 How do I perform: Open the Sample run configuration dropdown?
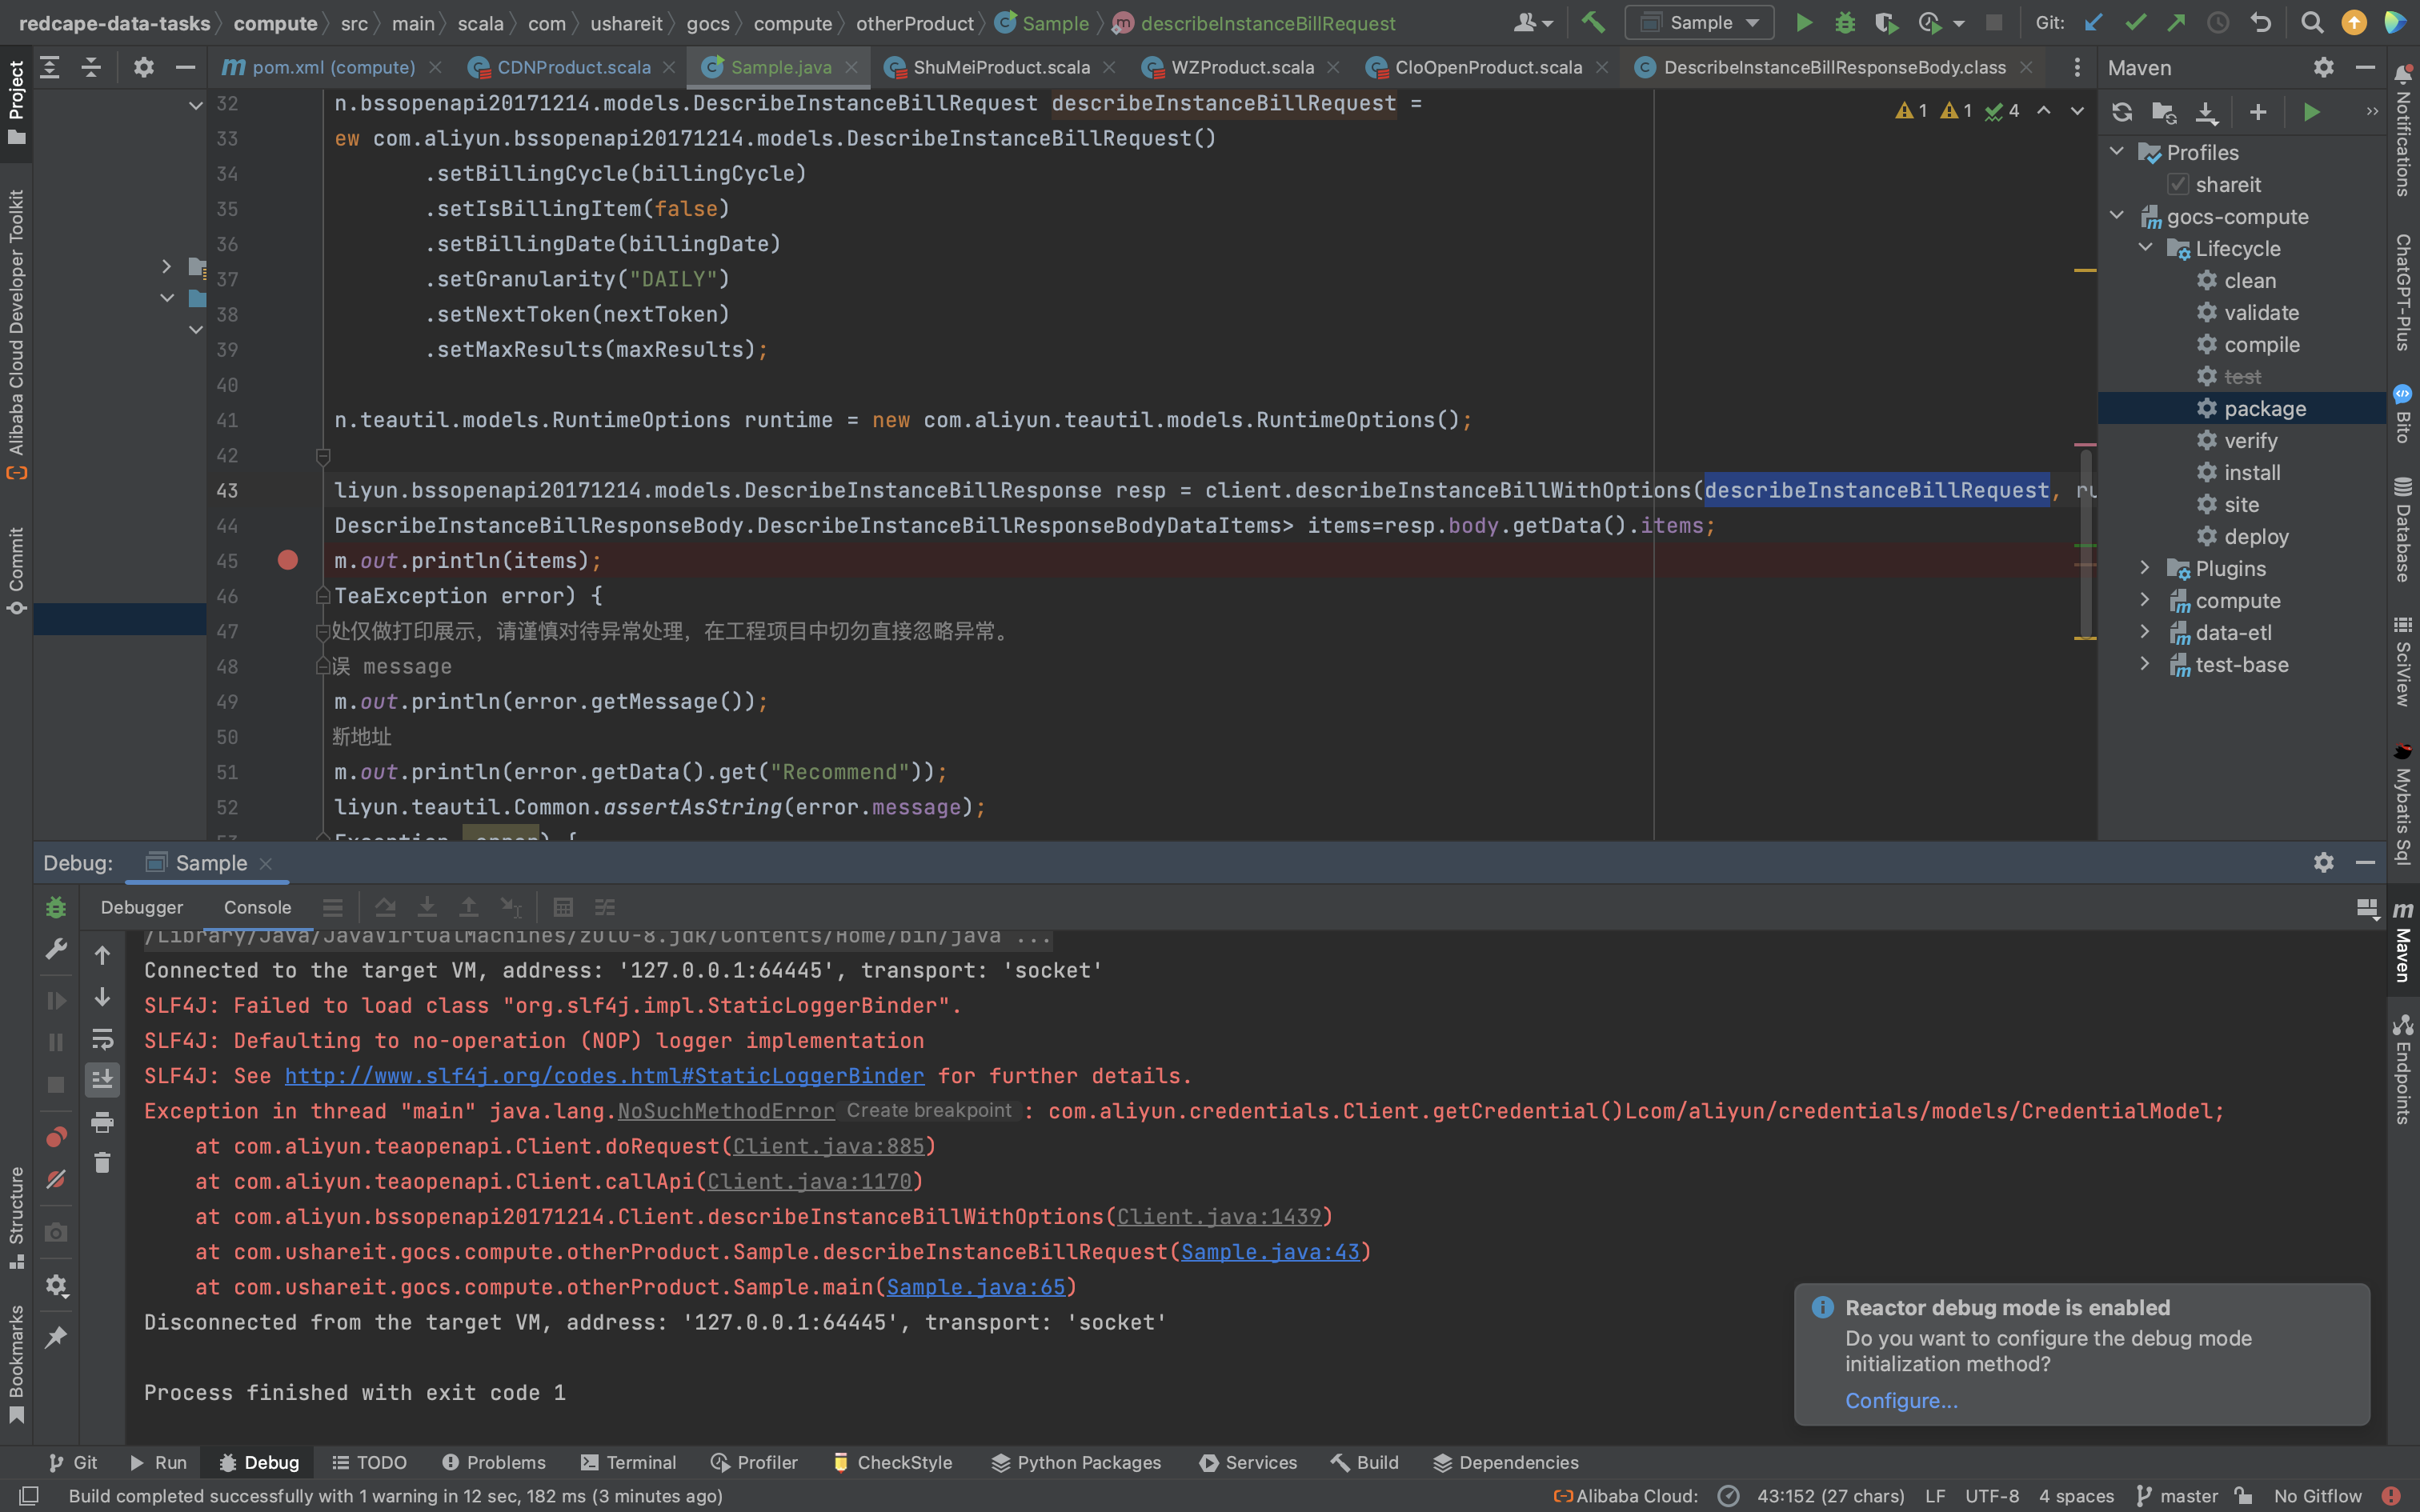coord(1699,23)
